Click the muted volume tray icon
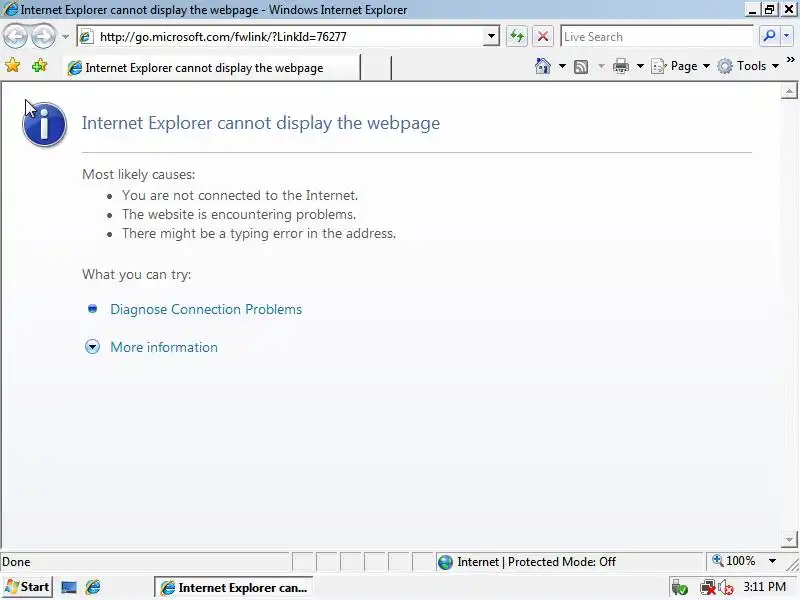The height and width of the screenshot is (600, 800). click(x=726, y=588)
